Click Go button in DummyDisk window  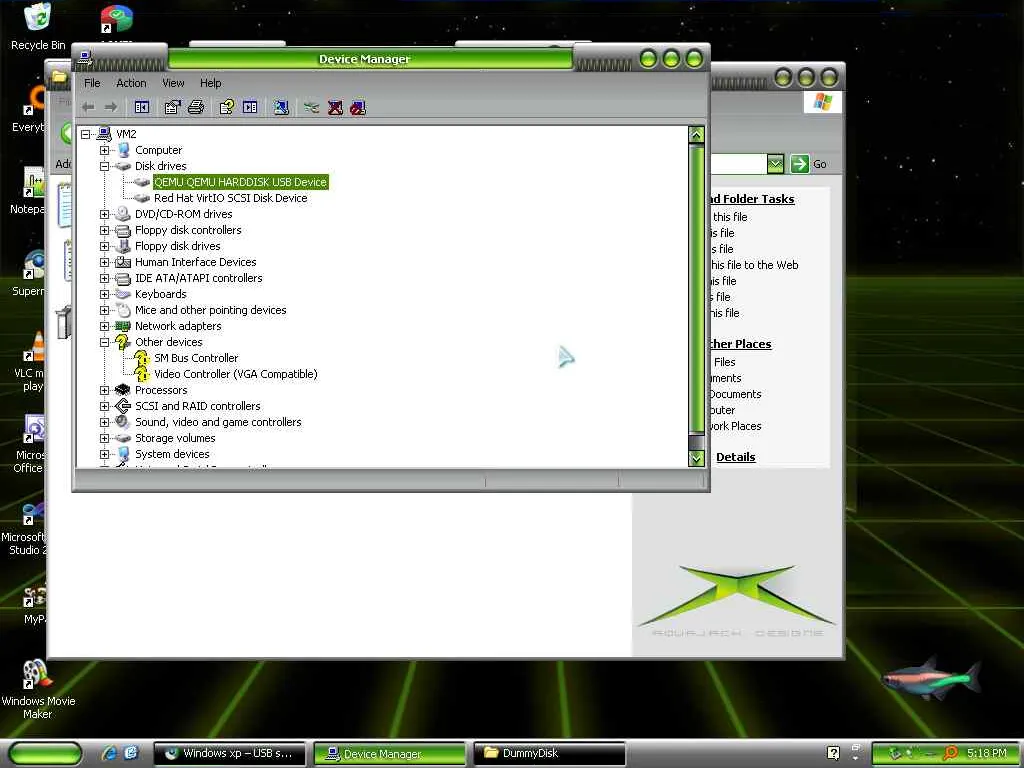(808, 164)
